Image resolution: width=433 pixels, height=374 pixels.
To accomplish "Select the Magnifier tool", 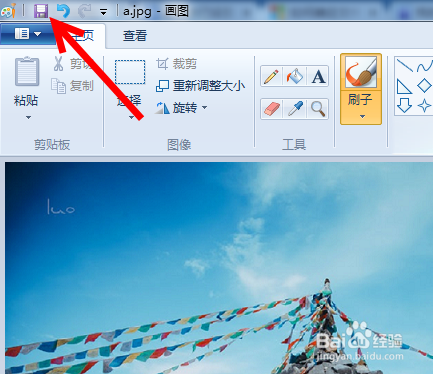I will [x=318, y=109].
